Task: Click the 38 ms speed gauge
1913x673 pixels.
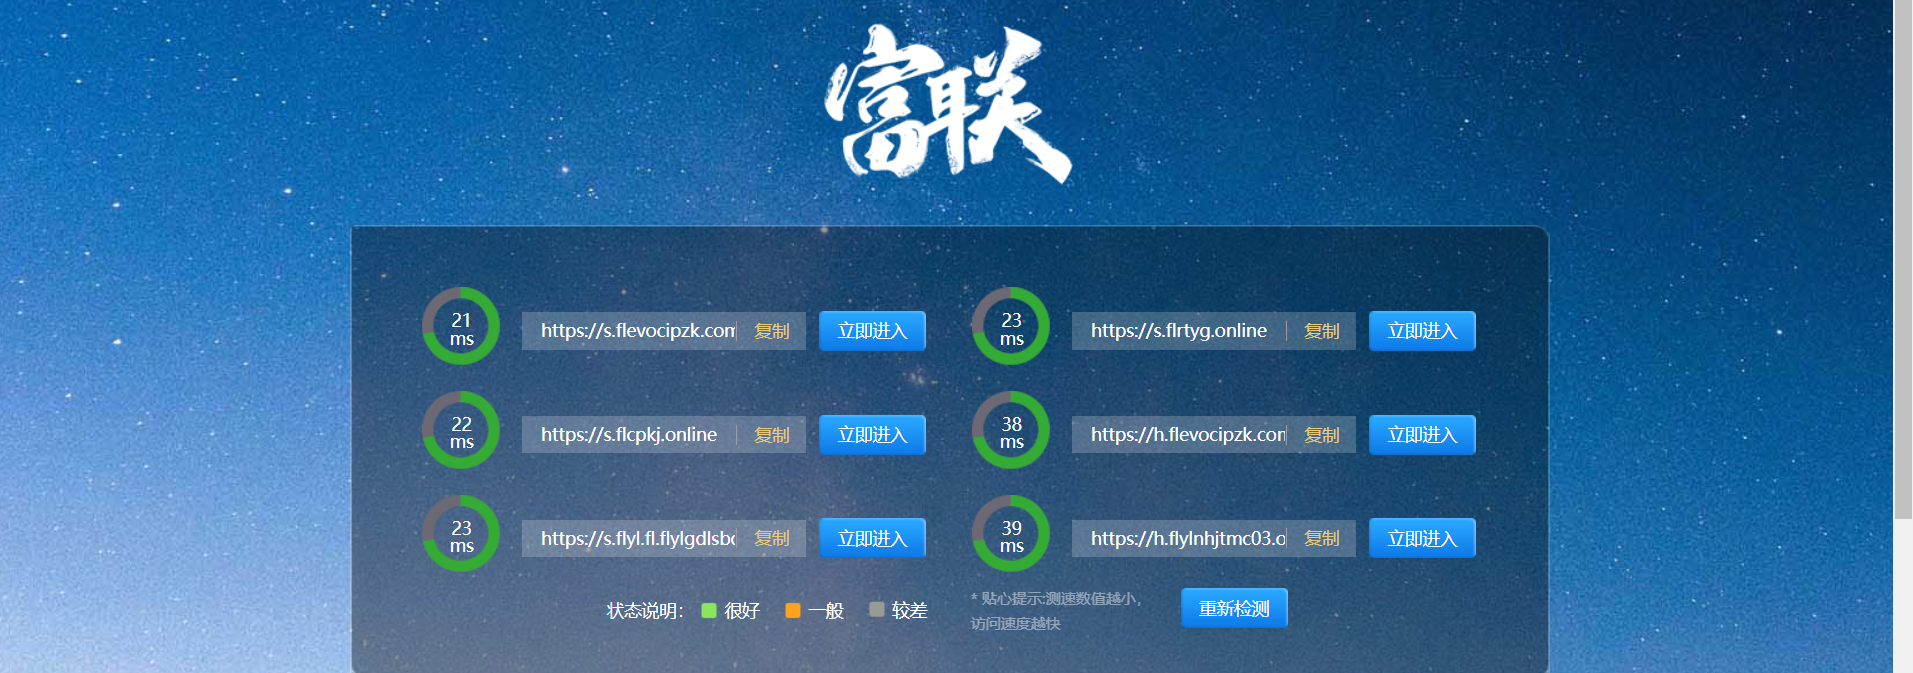Action: click(x=1011, y=430)
